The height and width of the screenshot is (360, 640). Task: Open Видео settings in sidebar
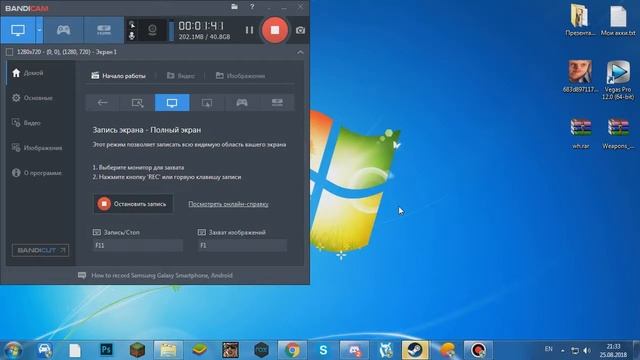pyautogui.click(x=27, y=123)
